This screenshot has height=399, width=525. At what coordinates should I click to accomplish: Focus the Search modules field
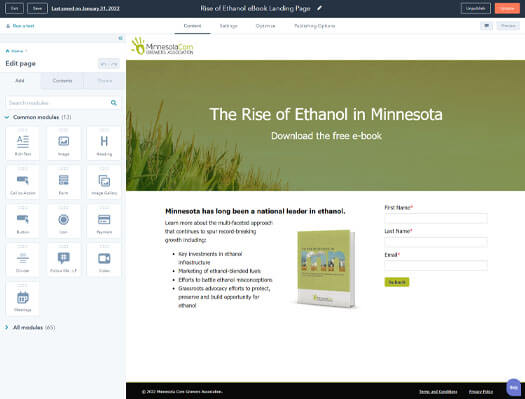(x=58, y=103)
